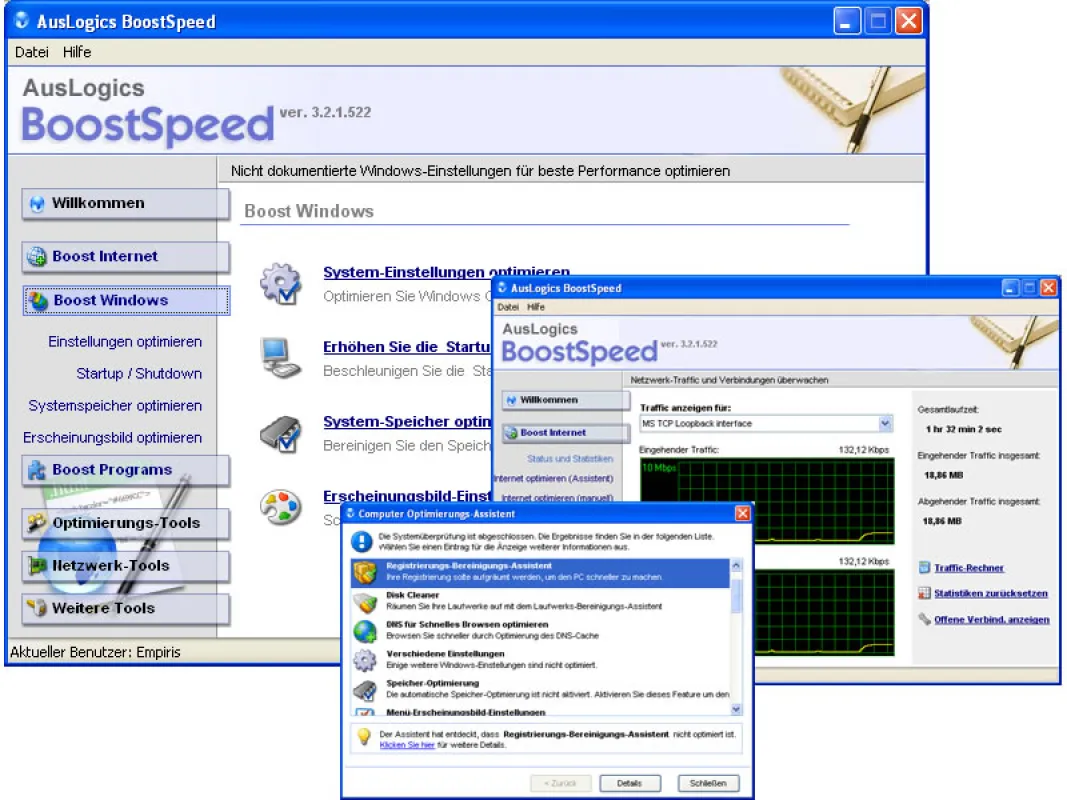Image resolution: width=1067 pixels, height=800 pixels.
Task: Open Boost Internet in main window sidebar
Action: 125,256
